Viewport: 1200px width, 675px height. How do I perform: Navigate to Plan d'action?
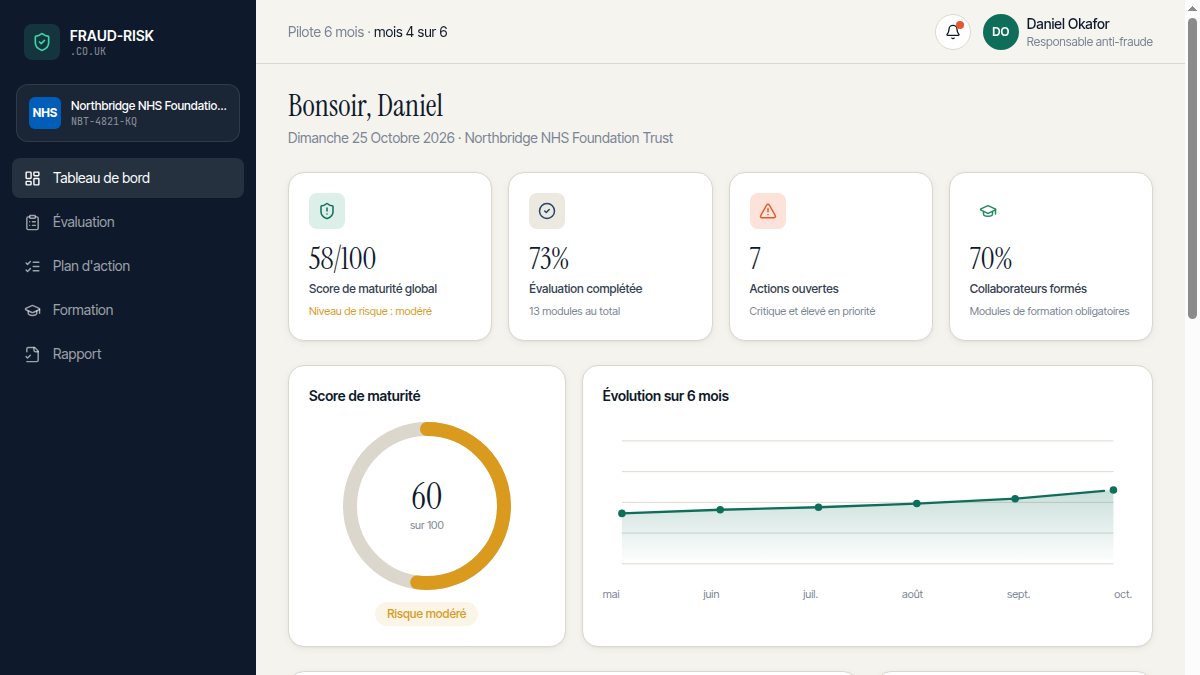(x=128, y=266)
